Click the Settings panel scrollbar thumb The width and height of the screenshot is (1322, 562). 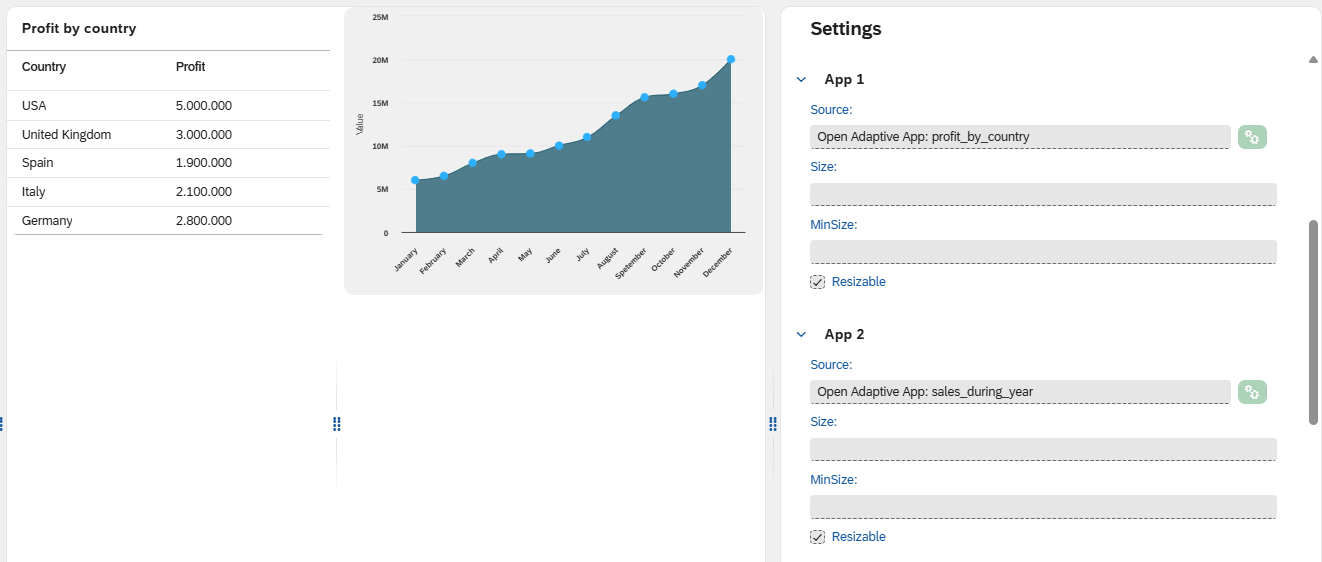[1313, 322]
